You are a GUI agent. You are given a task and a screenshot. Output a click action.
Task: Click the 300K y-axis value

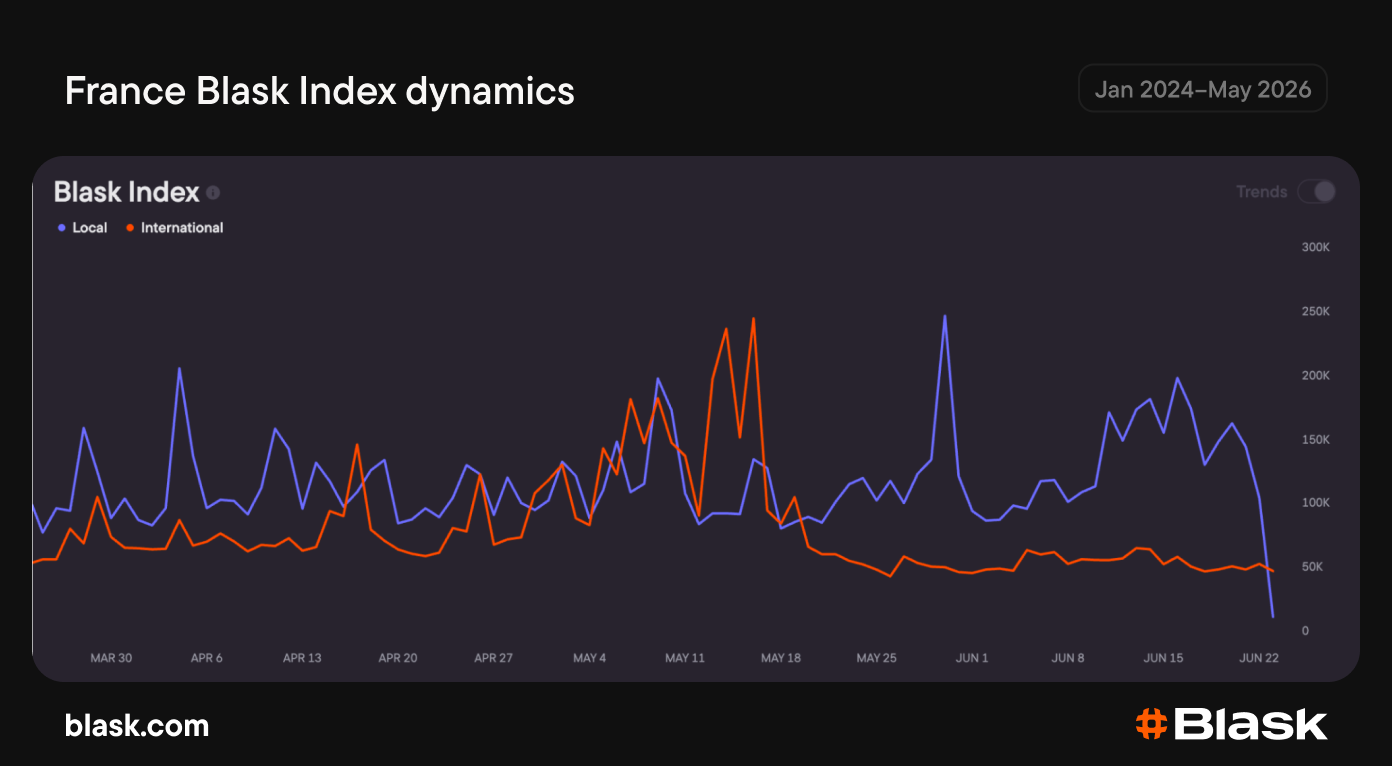(x=1315, y=247)
